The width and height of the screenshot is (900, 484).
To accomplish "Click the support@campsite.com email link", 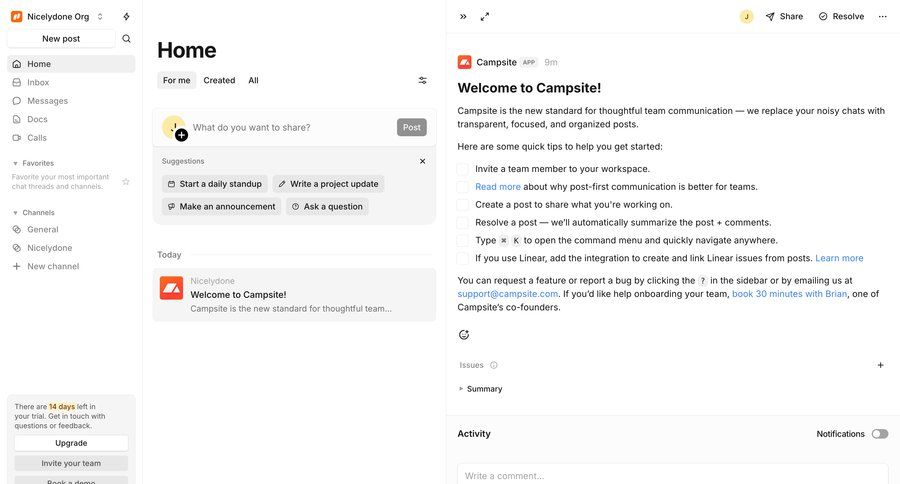I will (x=507, y=294).
